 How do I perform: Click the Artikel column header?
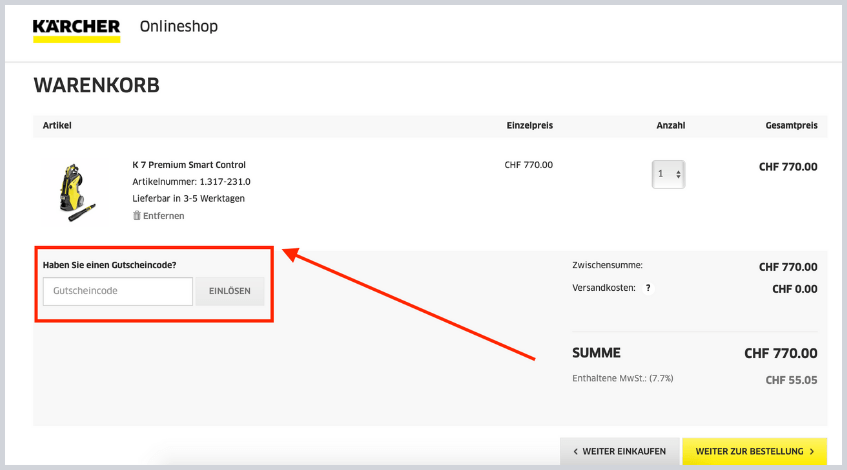tap(57, 126)
